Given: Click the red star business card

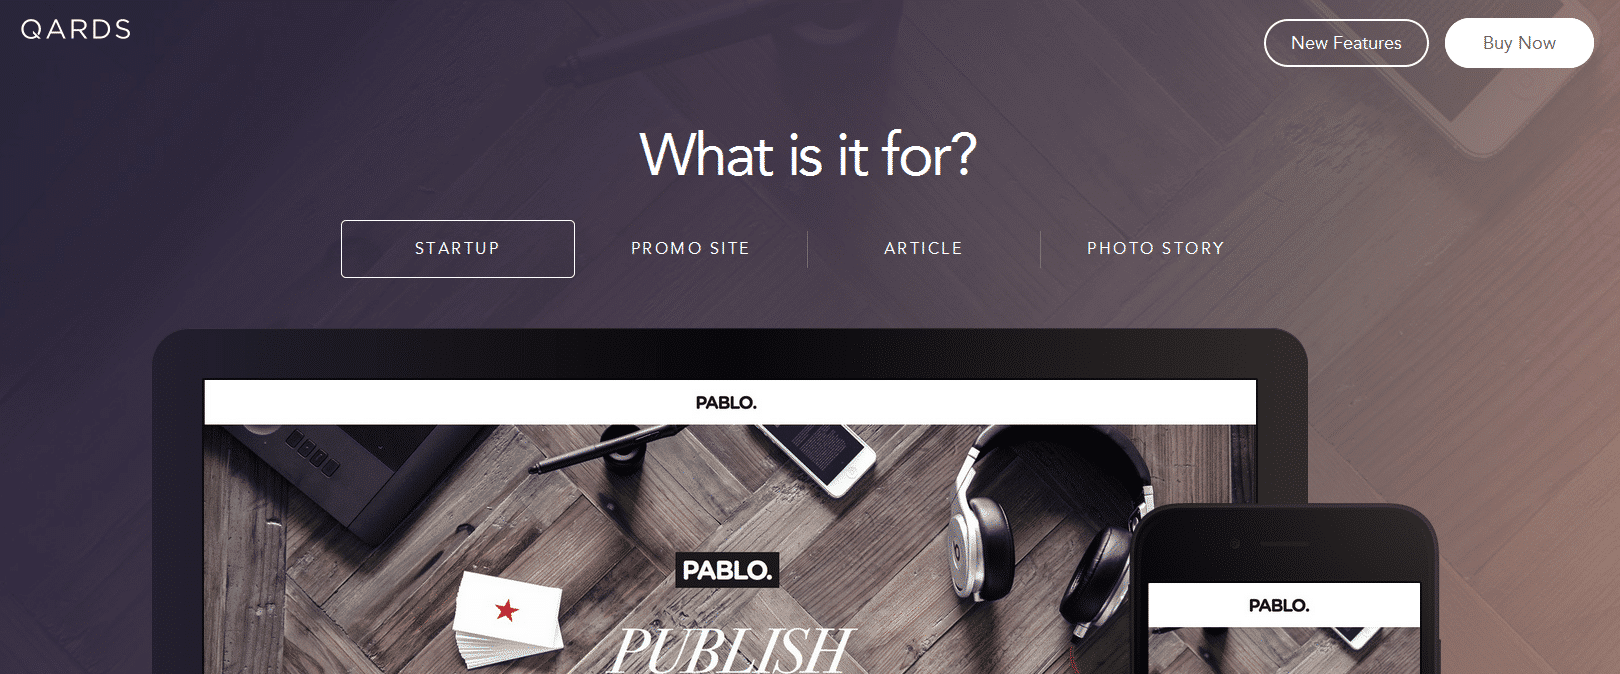Looking at the screenshot, I should tap(508, 619).
